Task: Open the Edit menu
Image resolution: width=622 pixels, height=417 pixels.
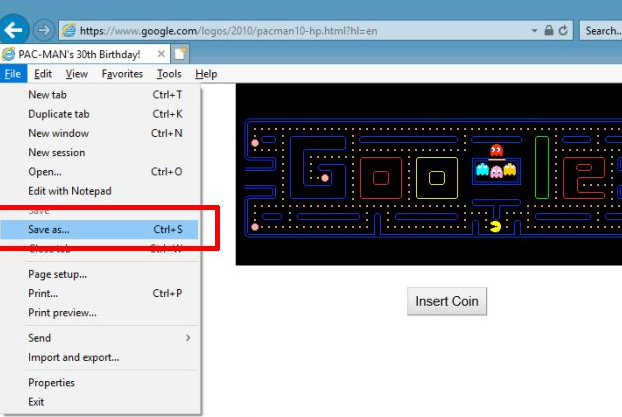Action: 43,74
